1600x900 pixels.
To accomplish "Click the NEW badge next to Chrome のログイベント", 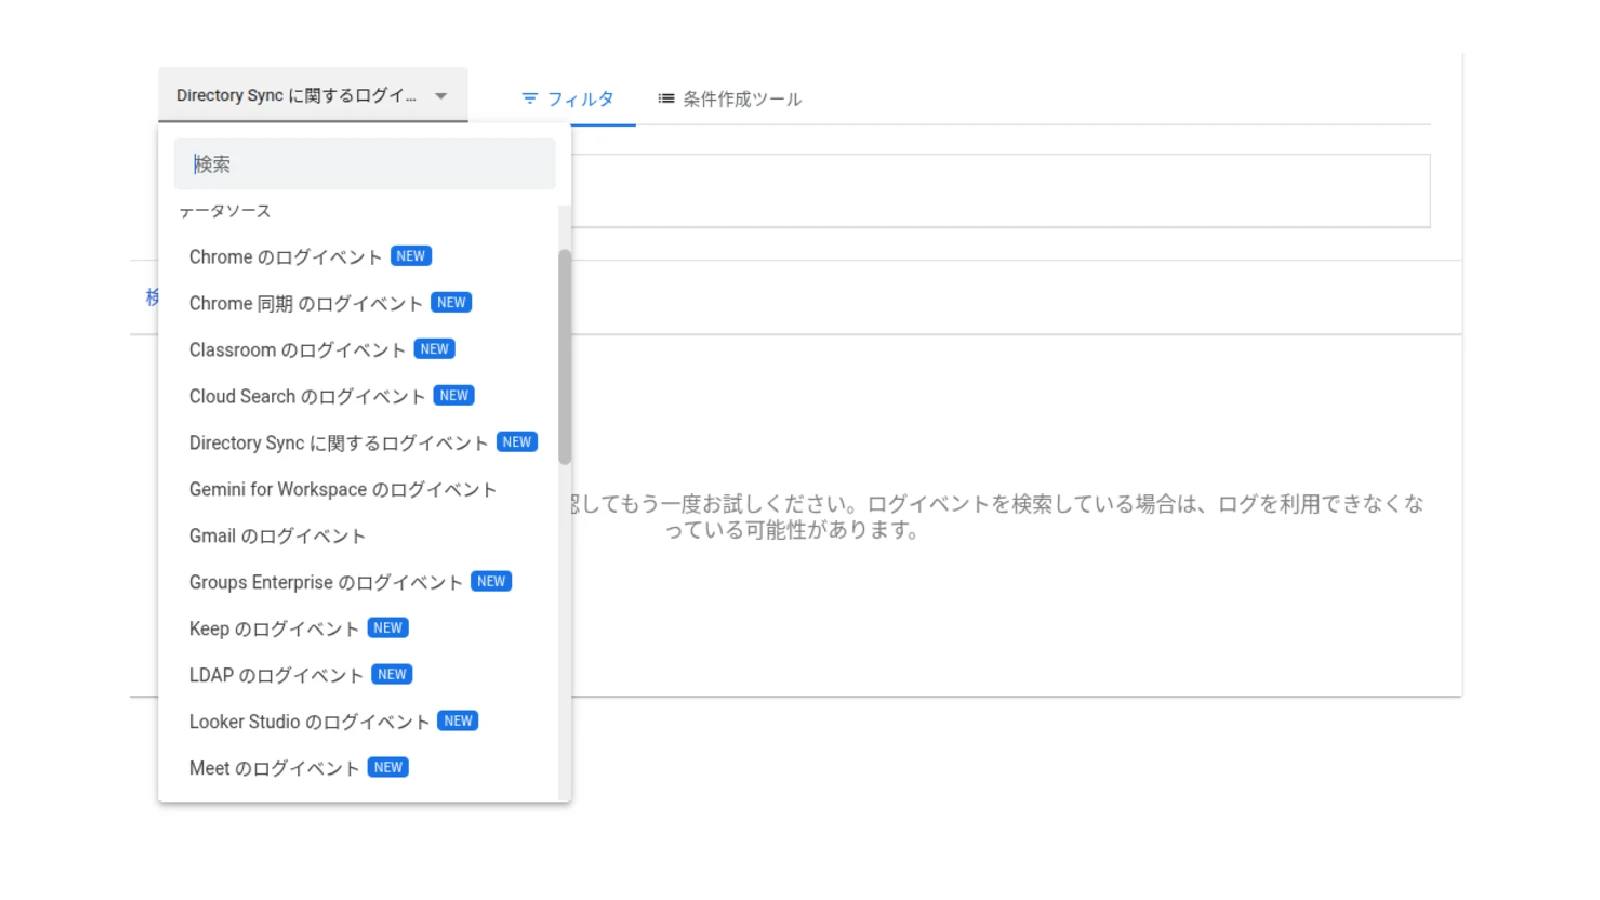I will click(411, 257).
